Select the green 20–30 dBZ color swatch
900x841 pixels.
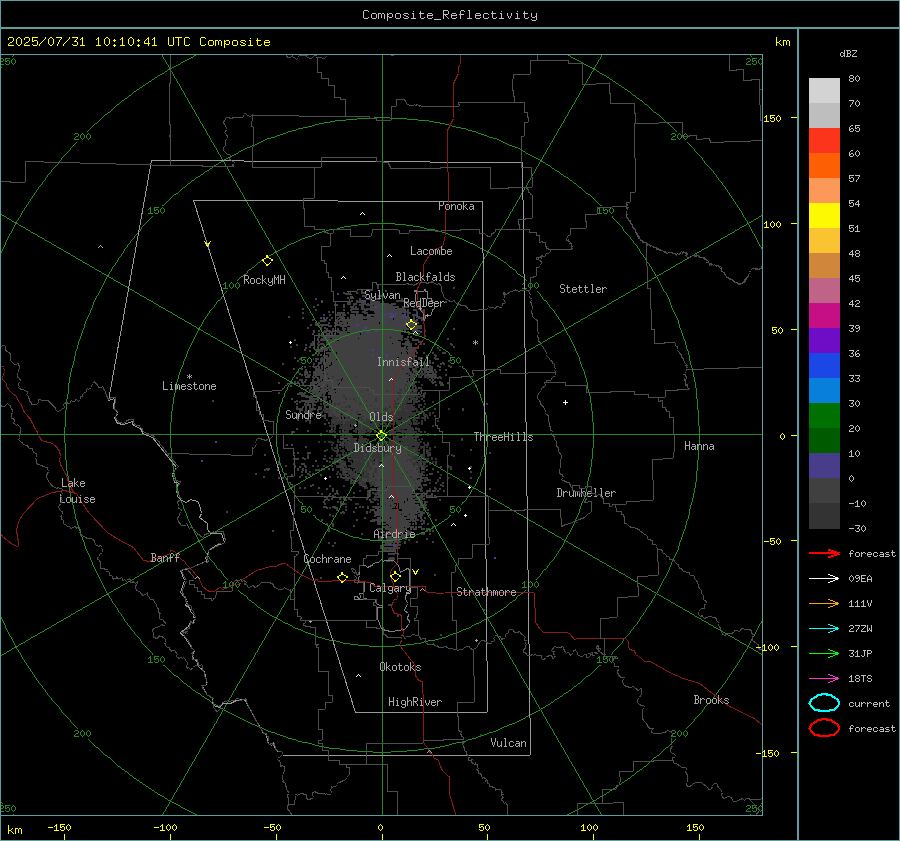click(x=824, y=416)
